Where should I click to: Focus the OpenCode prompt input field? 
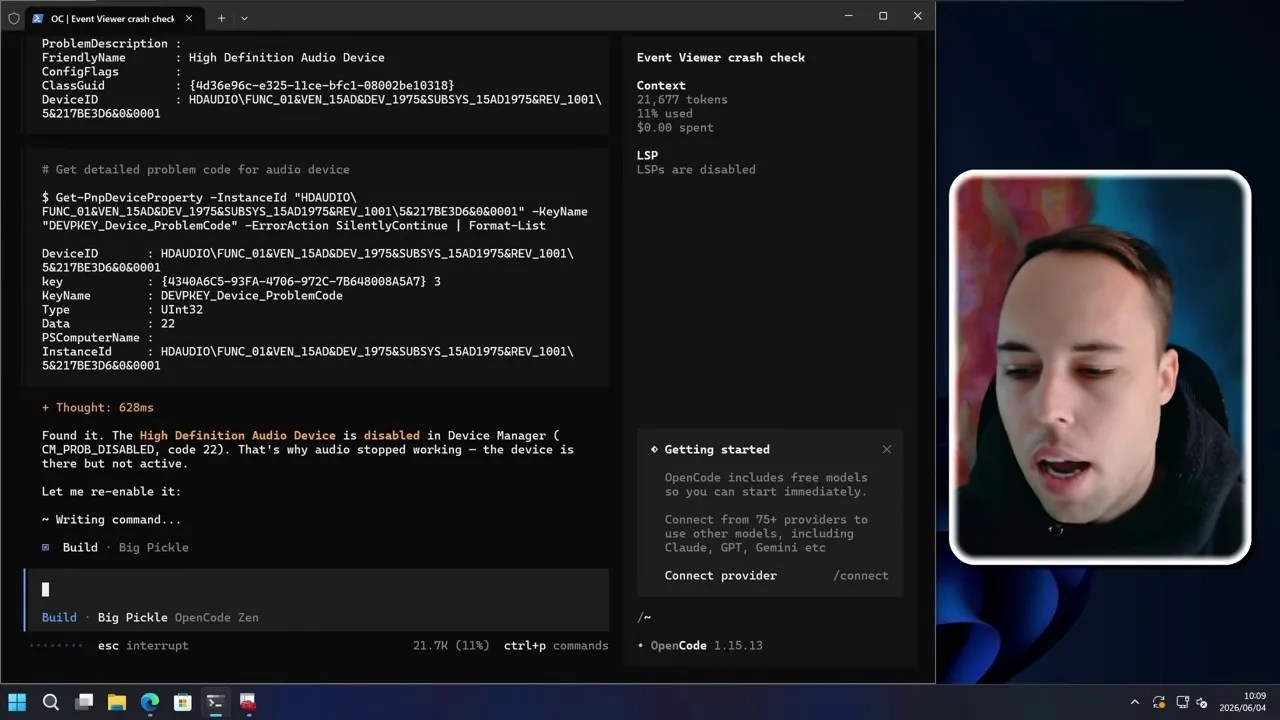[x=317, y=589]
